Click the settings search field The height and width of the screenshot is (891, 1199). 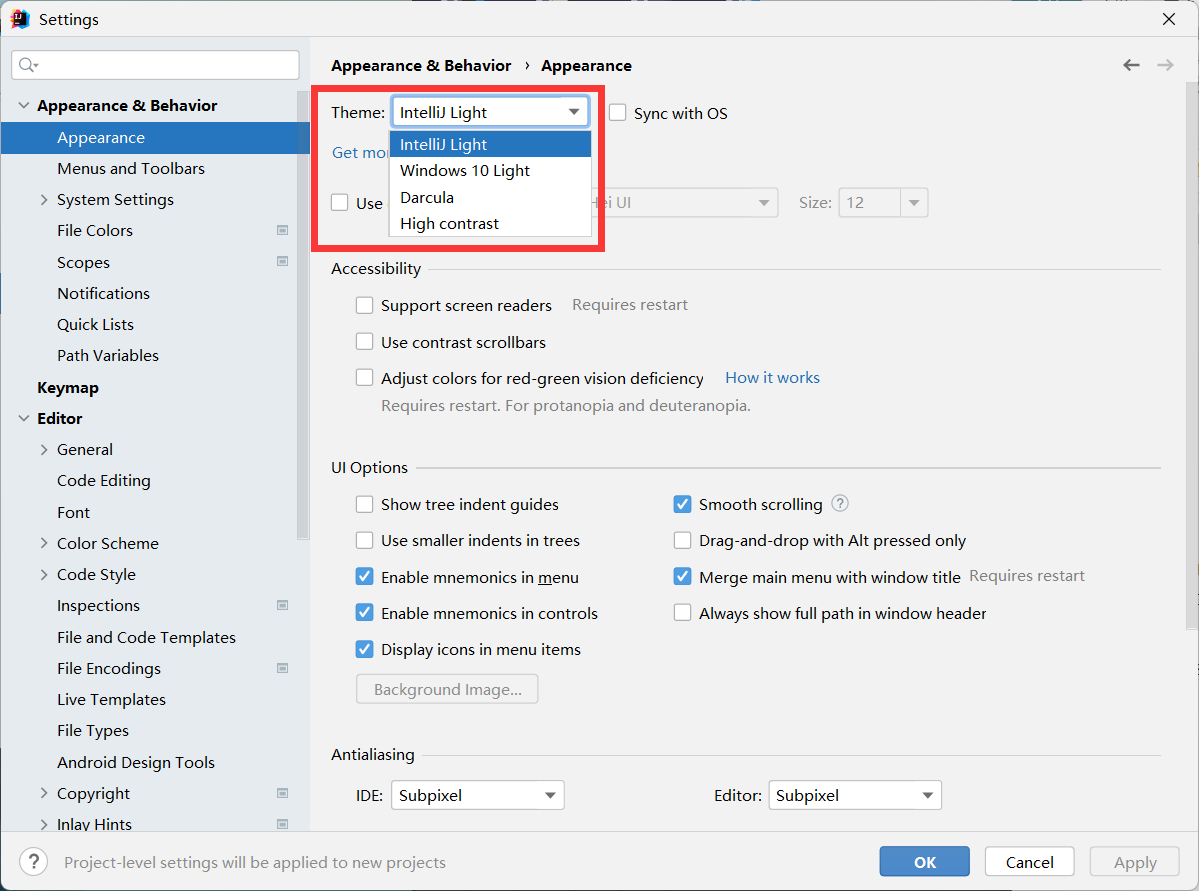point(155,65)
